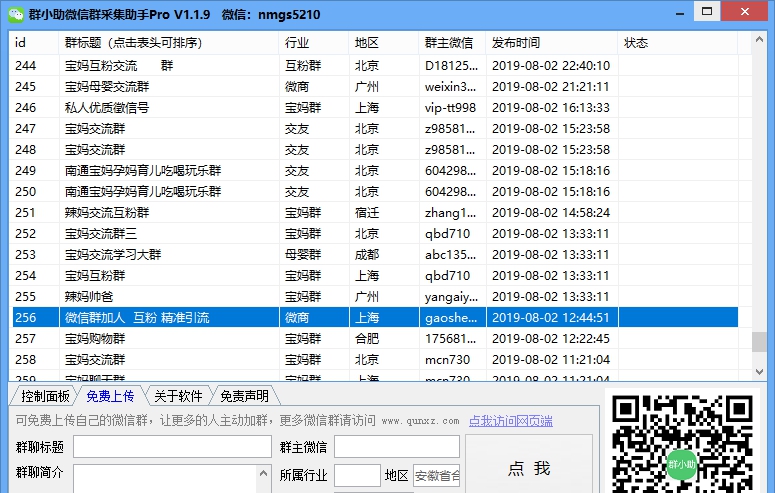The image size is (775, 493).
Task: Click highlighted row 微信群加人 互粉 精准引流
Action: pos(375,317)
